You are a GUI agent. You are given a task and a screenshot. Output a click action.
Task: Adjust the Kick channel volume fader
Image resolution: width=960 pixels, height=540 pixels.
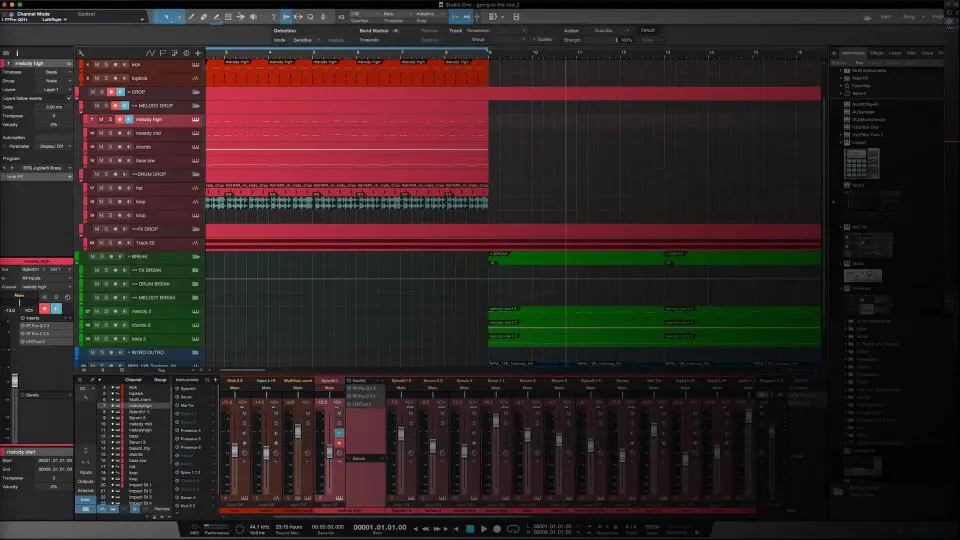click(x=234, y=451)
